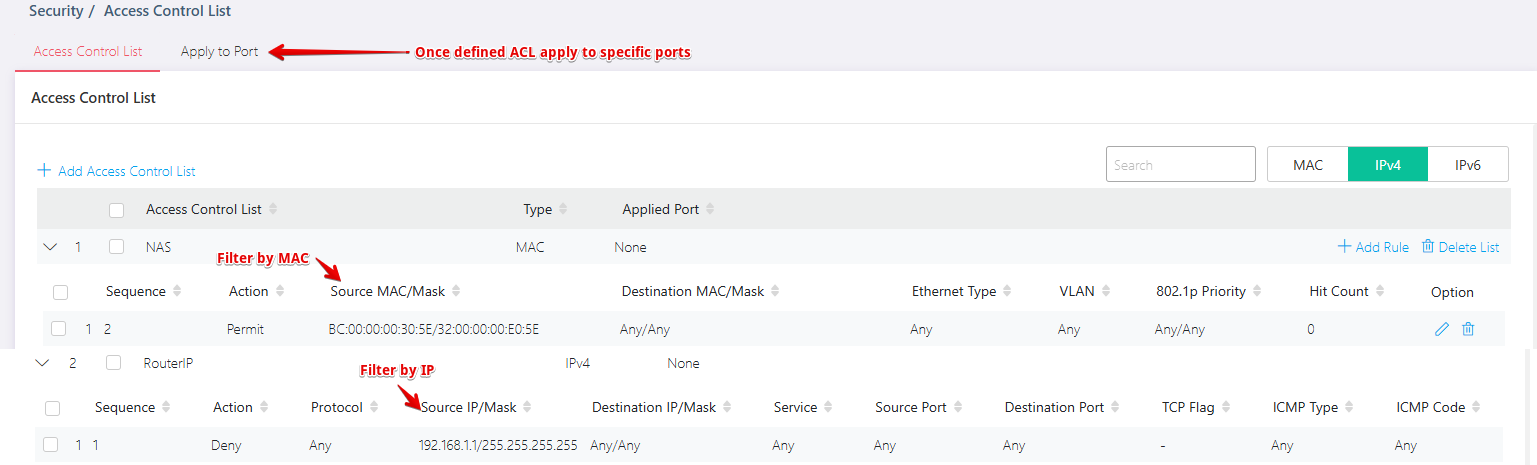Click into the Search input field
This screenshot has width=1537, height=465.
pos(1180,165)
